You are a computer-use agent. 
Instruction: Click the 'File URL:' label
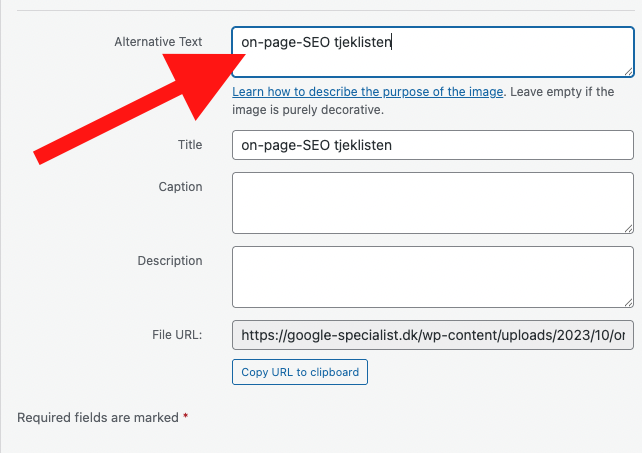coord(176,334)
